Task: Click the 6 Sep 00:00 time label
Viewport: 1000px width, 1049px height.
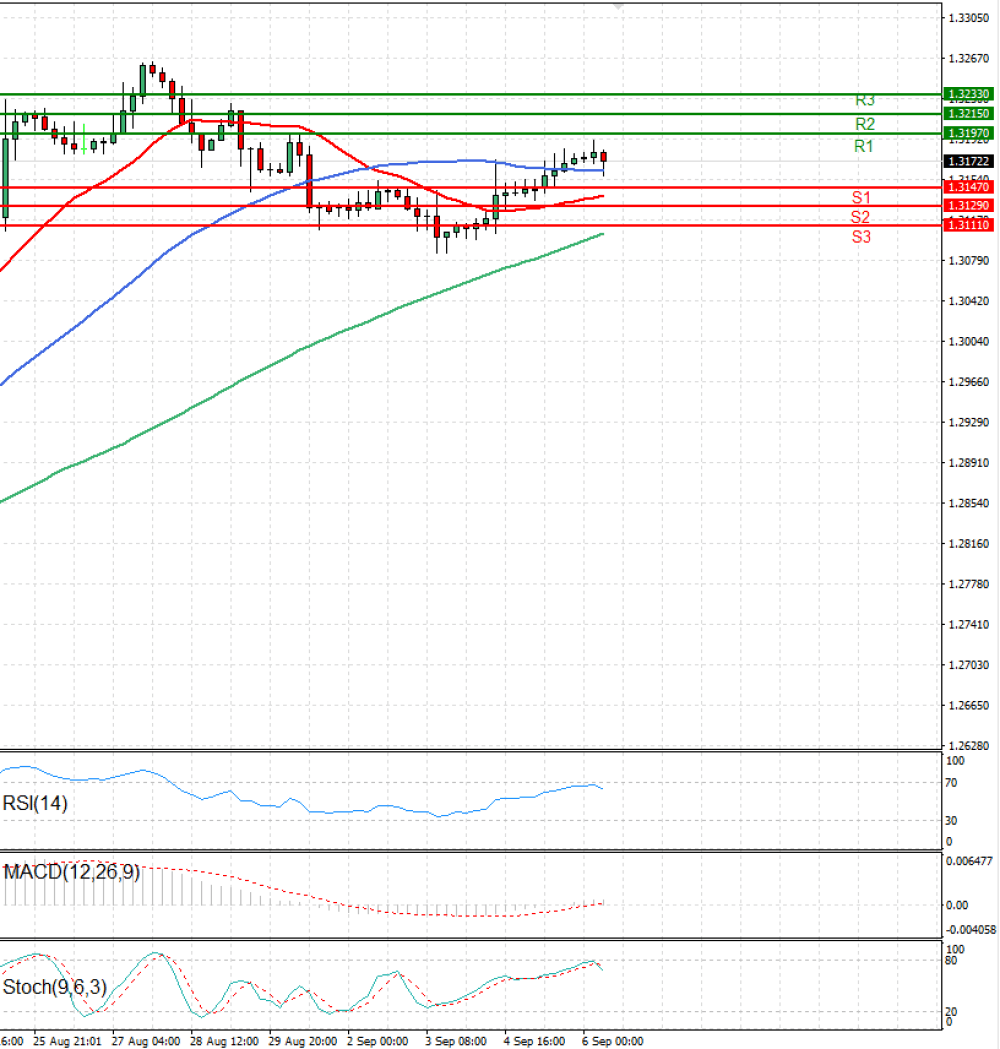Action: tap(613, 1042)
